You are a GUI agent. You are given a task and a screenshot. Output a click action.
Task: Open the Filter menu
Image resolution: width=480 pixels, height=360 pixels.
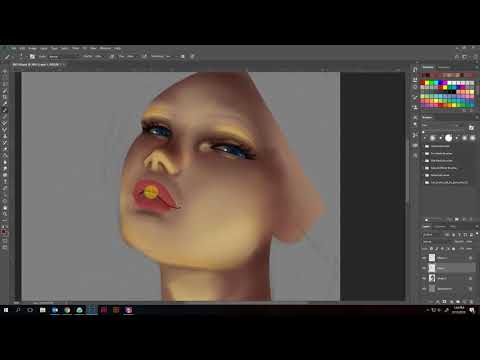click(x=76, y=48)
